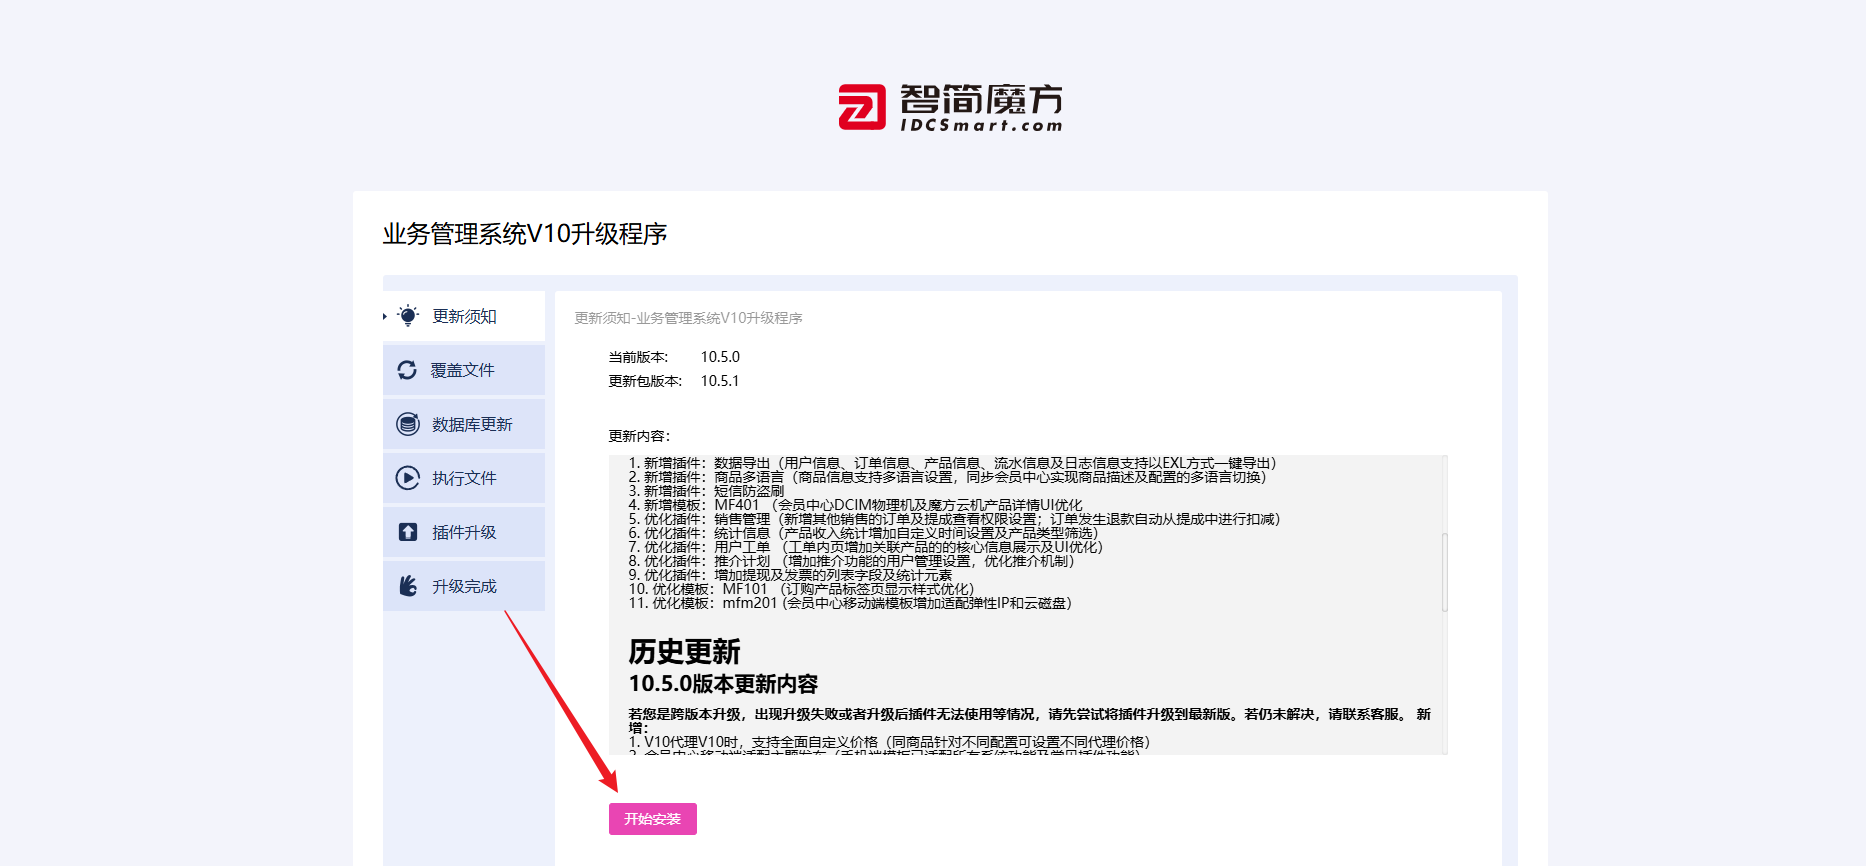Select the 更新须知 step
This screenshot has height=866, width=1866.
pos(464,316)
